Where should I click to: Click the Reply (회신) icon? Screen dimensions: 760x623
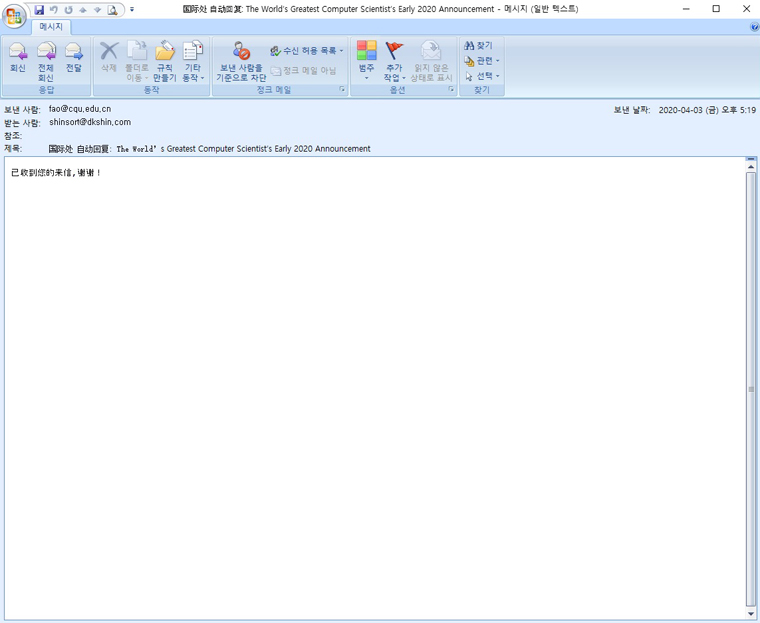click(18, 58)
